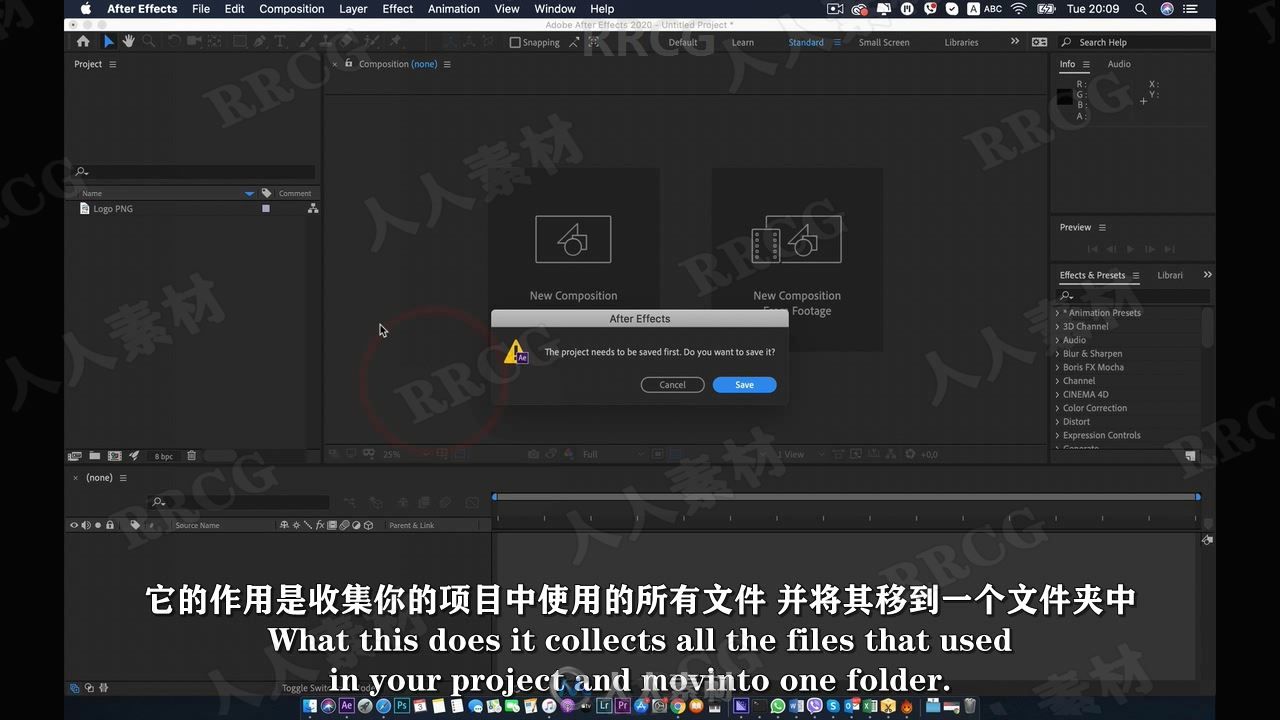Screen dimensions: 1280x720
Task: Open Finder from the Dock
Action: pos(310,706)
